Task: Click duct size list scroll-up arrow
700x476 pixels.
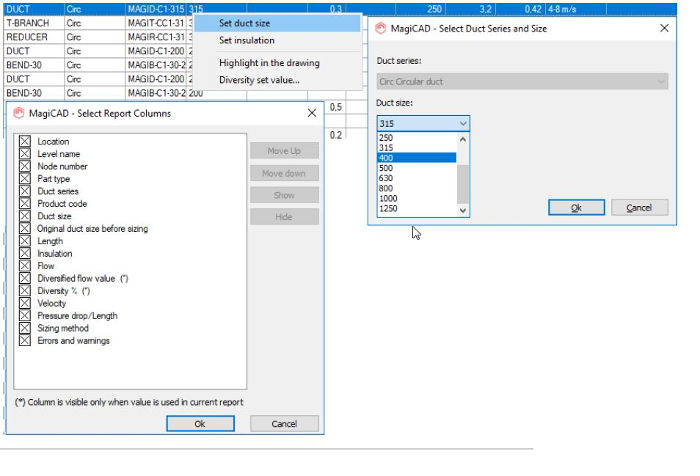Action: (463, 139)
